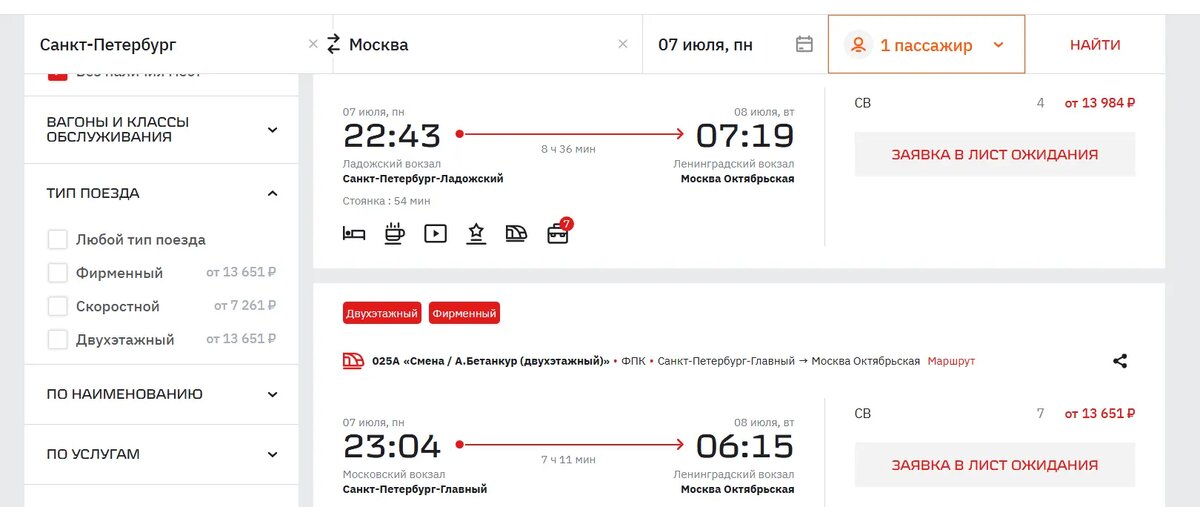
Task: Click the red train icon beside 025A
Action: point(353,361)
